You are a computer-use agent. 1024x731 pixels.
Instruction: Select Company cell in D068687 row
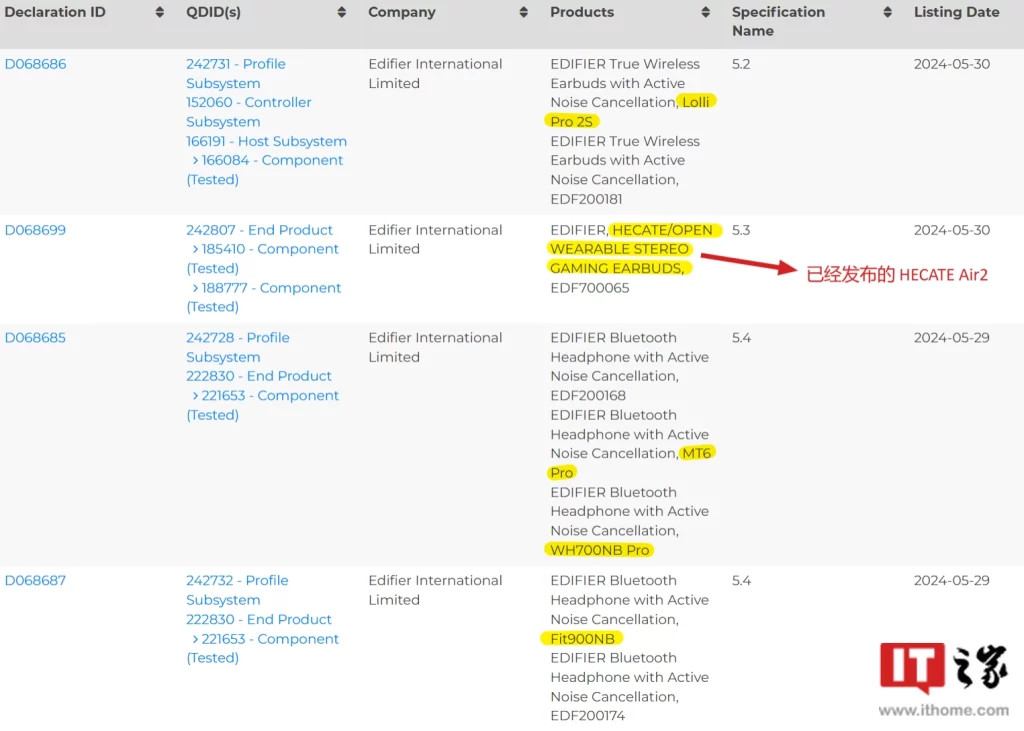pyautogui.click(x=435, y=590)
